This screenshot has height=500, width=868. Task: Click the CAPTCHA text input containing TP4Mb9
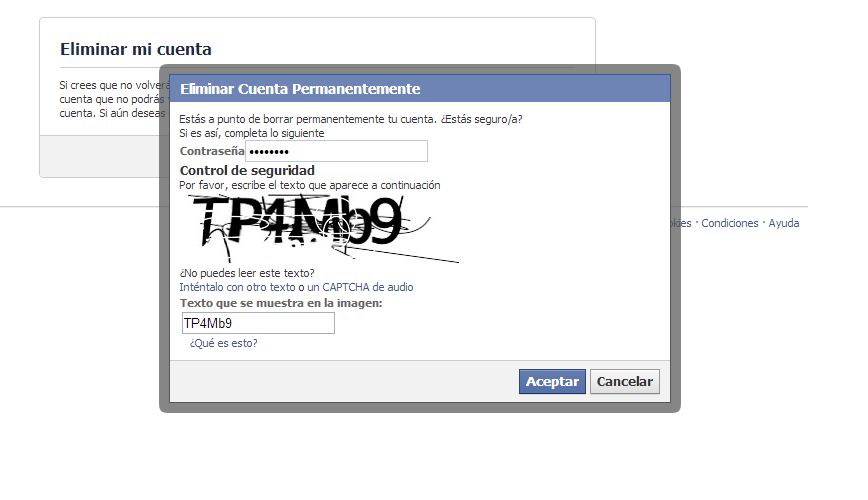[258, 323]
